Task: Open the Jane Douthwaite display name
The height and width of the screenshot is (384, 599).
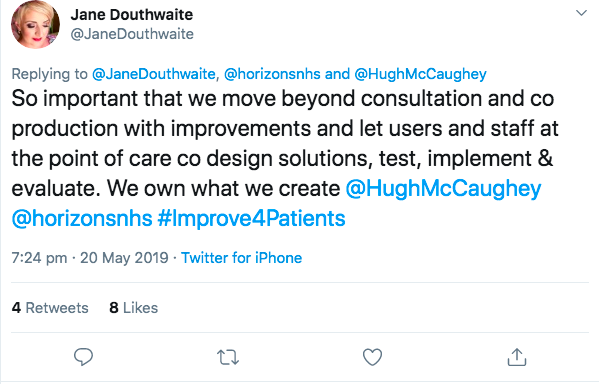Action: (x=132, y=15)
